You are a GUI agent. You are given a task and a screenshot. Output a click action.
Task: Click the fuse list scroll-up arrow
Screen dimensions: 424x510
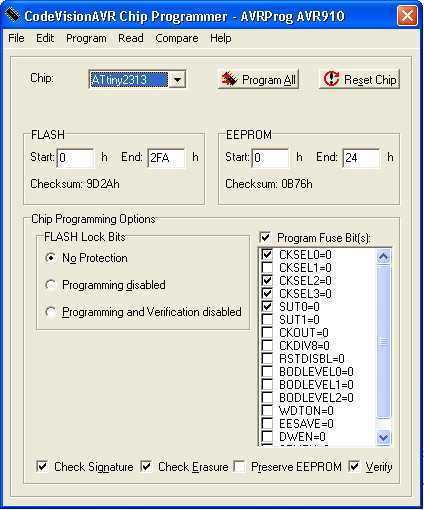[x=383, y=257]
